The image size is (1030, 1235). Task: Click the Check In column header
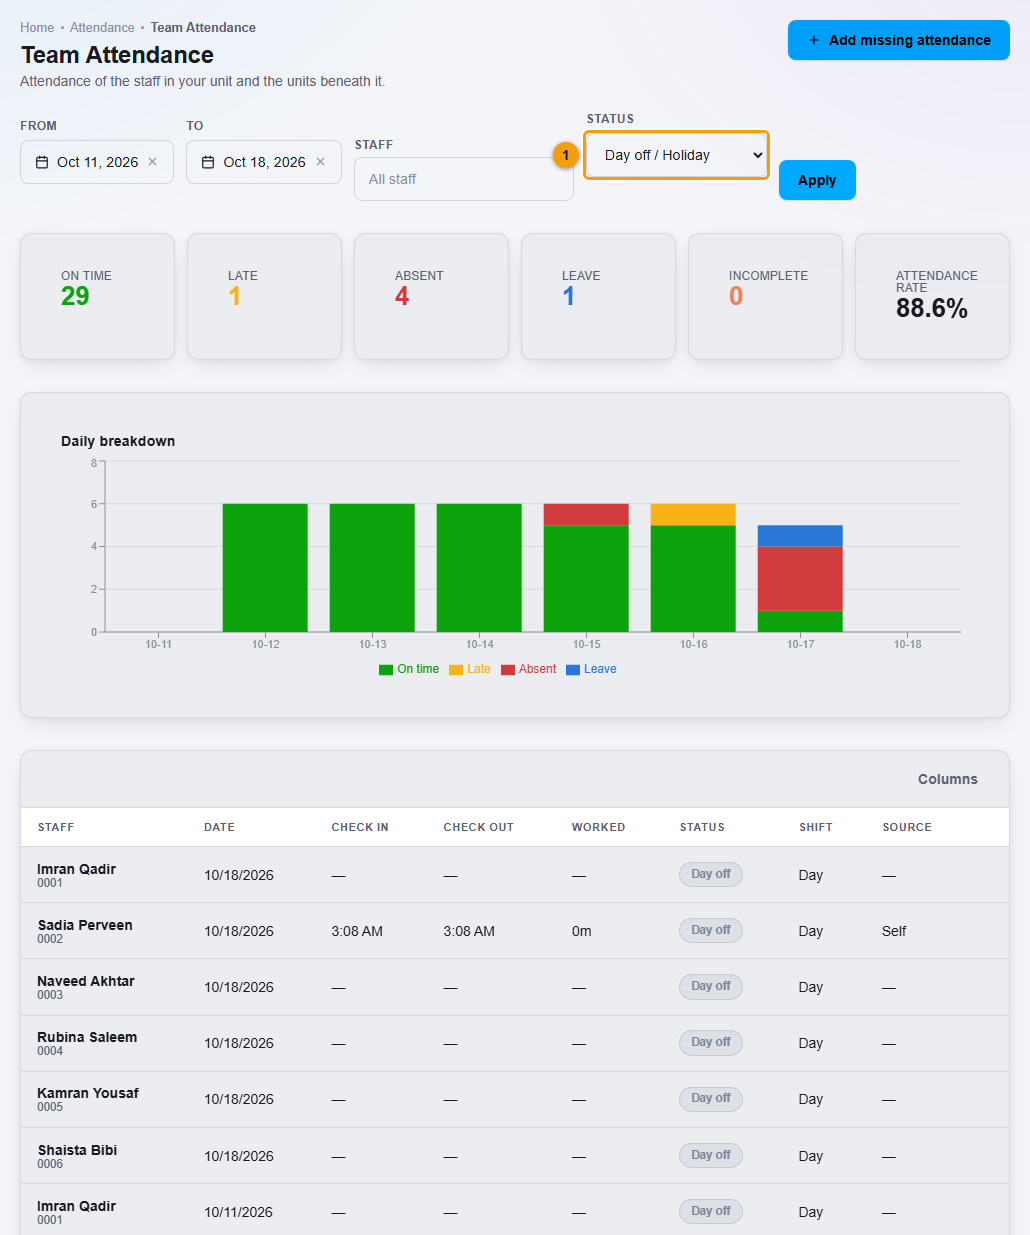click(x=360, y=827)
